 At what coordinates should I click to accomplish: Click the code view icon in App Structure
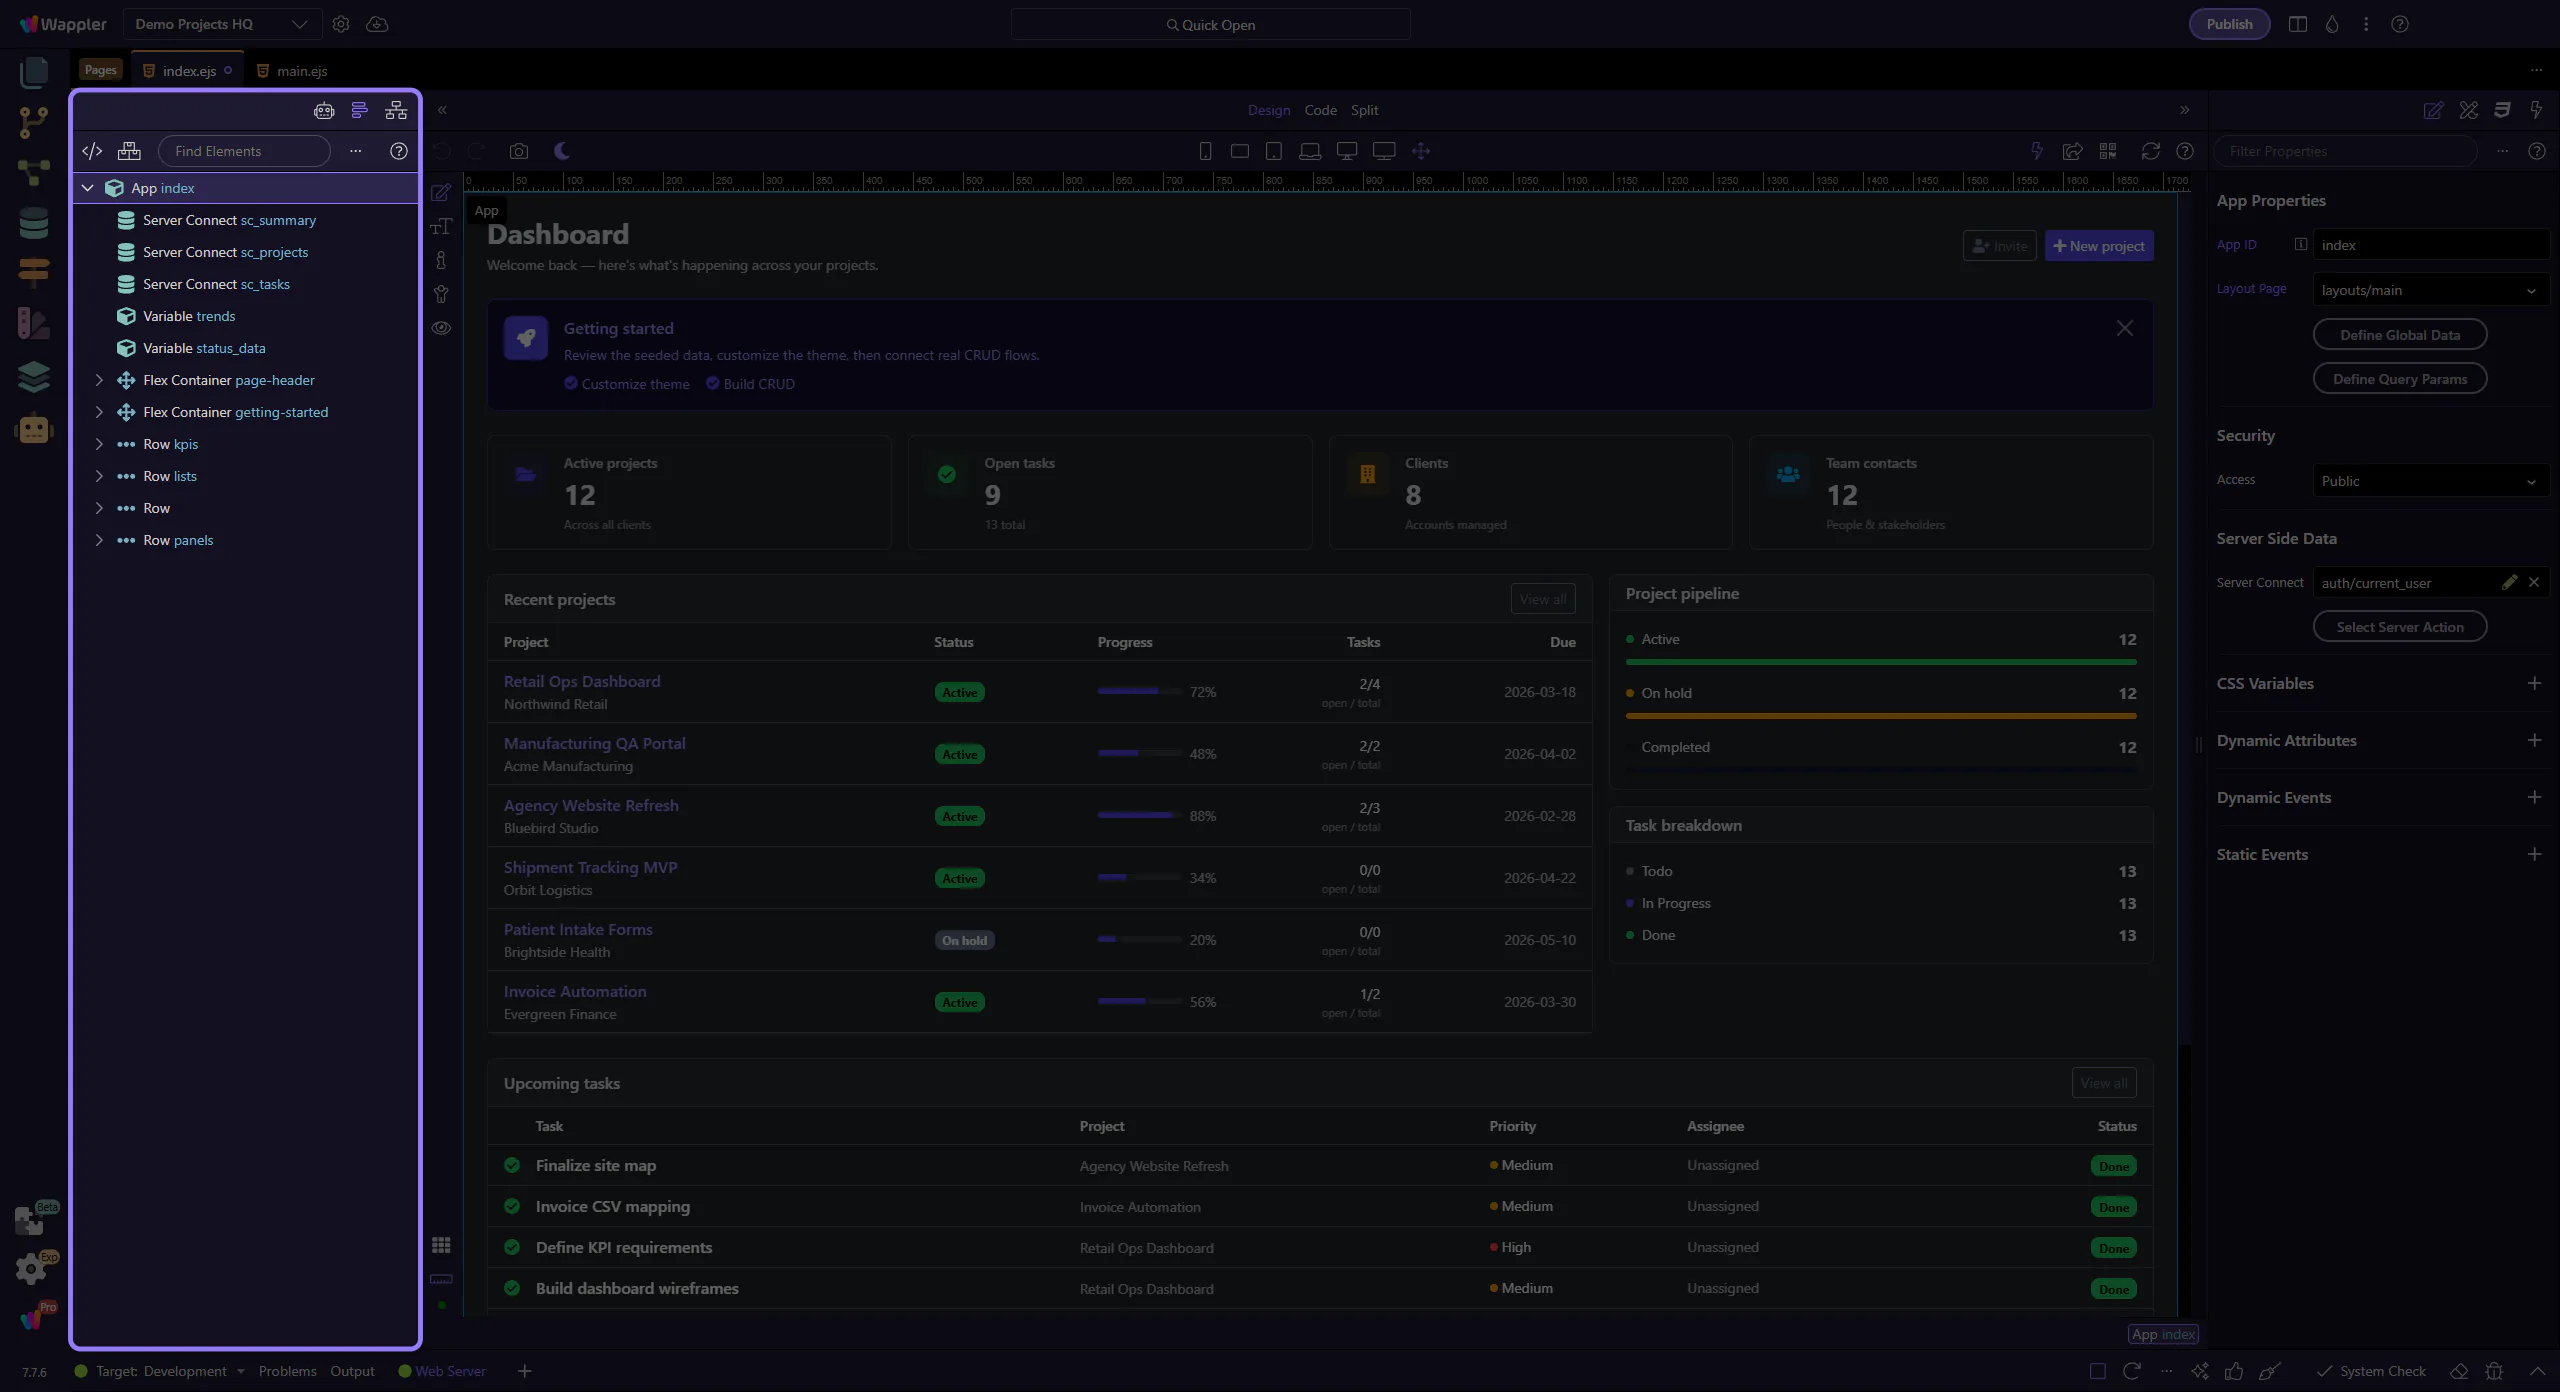click(92, 151)
